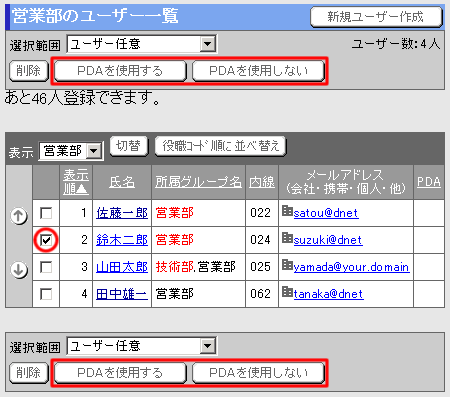Viewport: 450px width, 397px height.
Task: Click extension number 022
Action: (260, 213)
